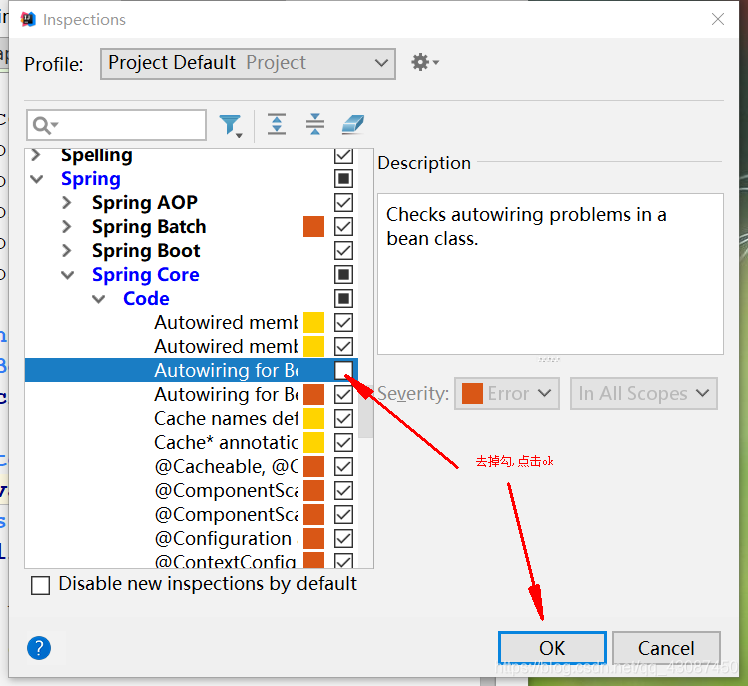Expand the Spring Boot node

(67, 250)
